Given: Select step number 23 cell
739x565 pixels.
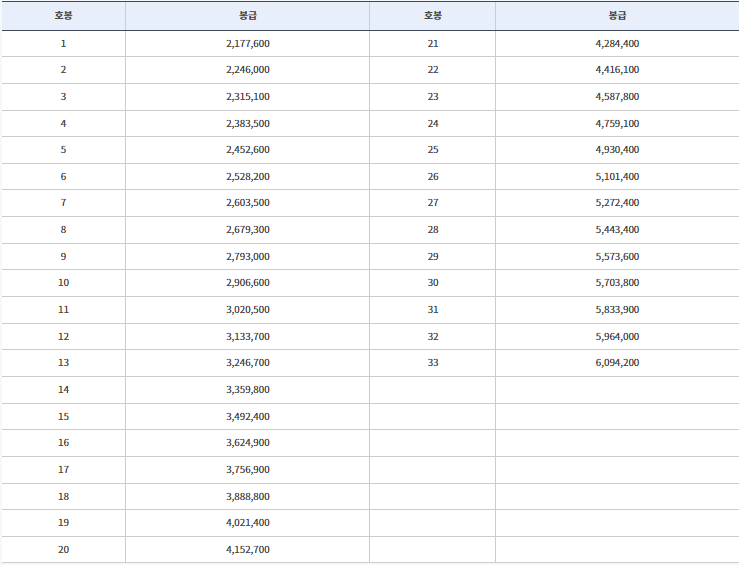Looking at the screenshot, I should tap(433, 97).
